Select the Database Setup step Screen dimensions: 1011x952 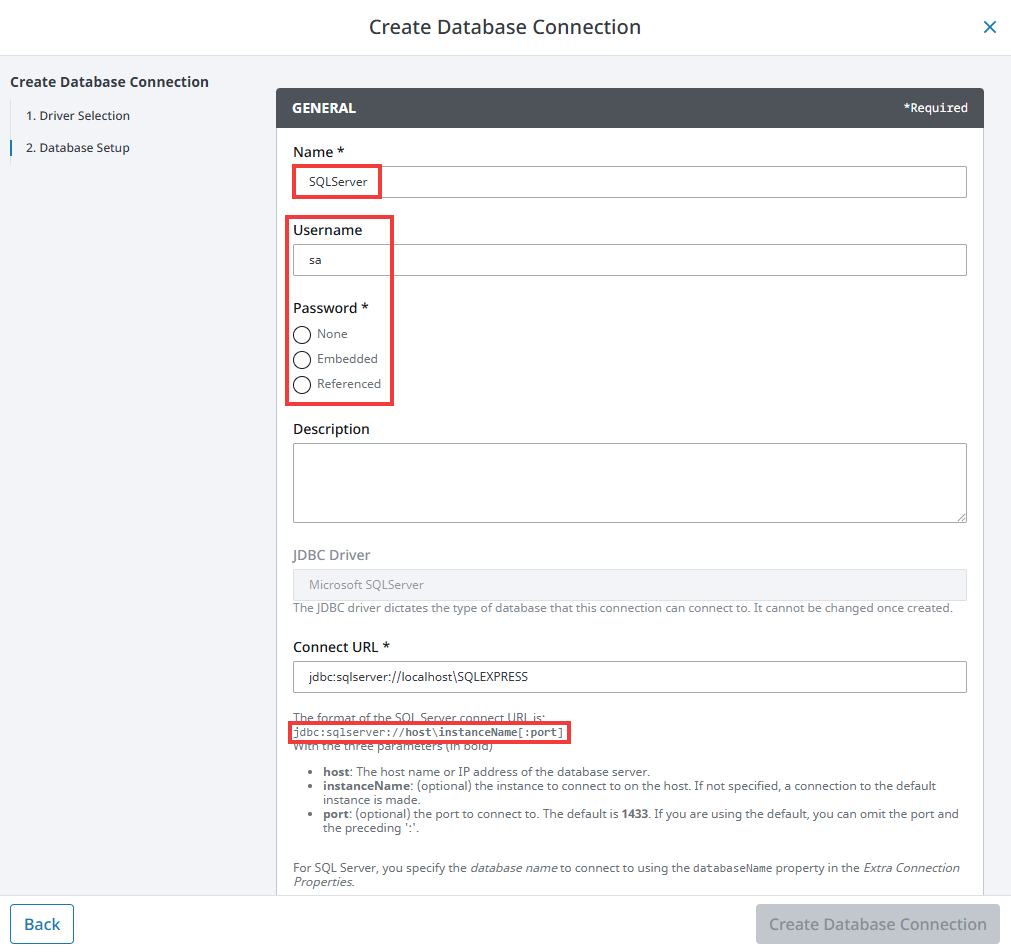click(78, 148)
